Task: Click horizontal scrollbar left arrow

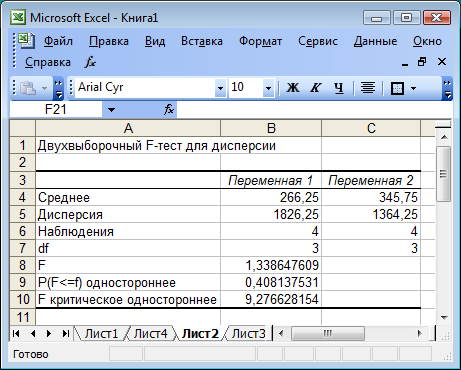Action: click(x=281, y=333)
